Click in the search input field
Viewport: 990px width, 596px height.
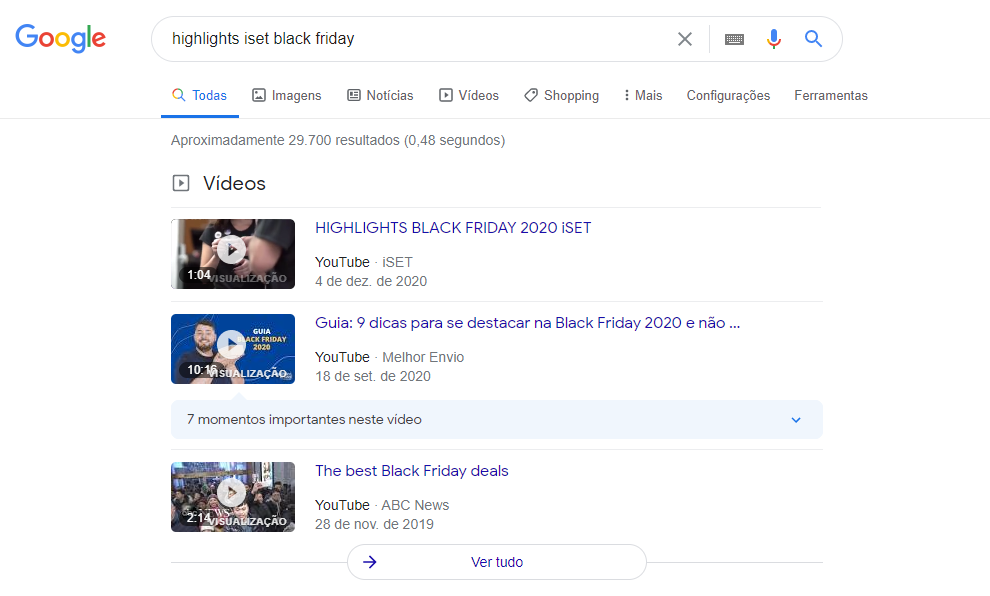coord(417,39)
